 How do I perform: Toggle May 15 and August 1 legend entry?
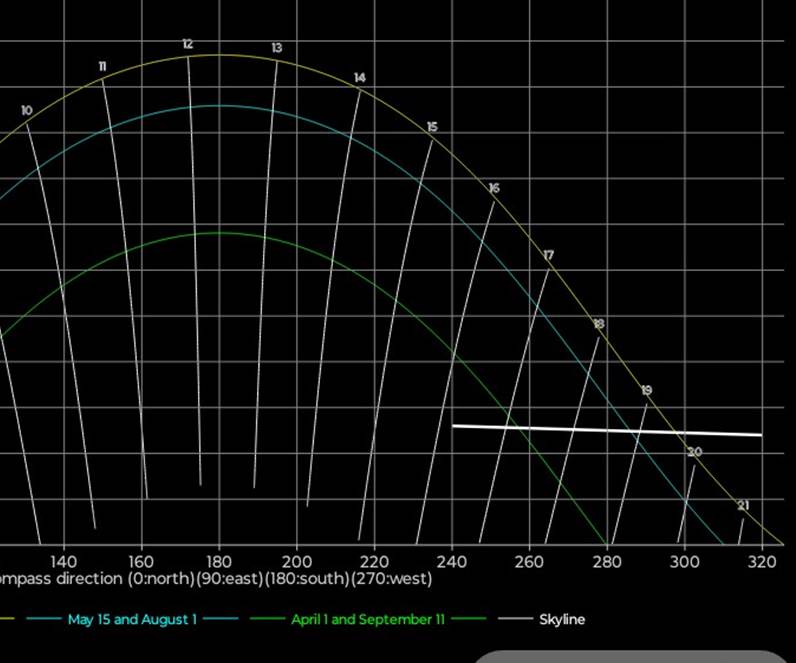[x=132, y=620]
